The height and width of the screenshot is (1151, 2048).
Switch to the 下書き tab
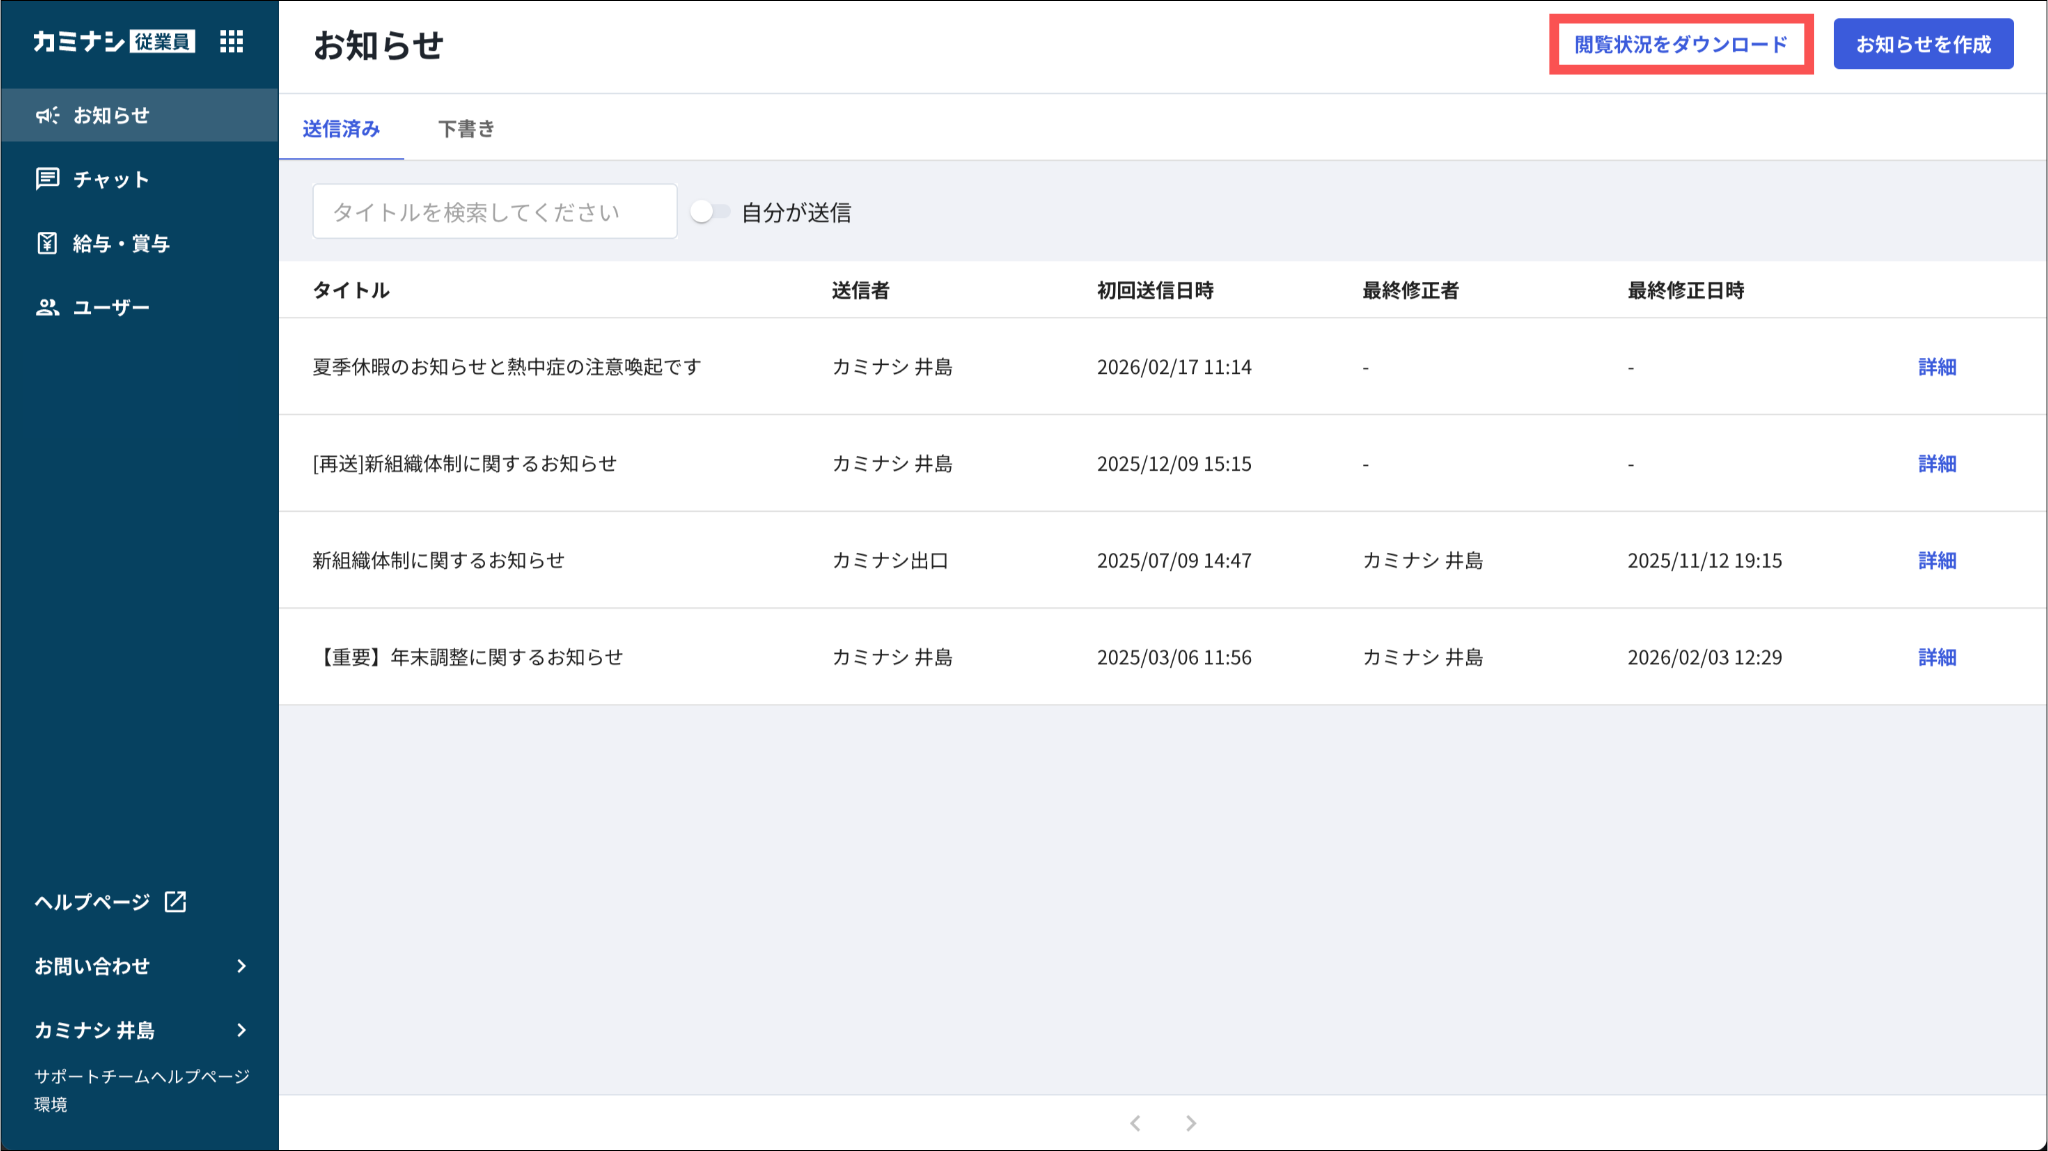(x=466, y=129)
